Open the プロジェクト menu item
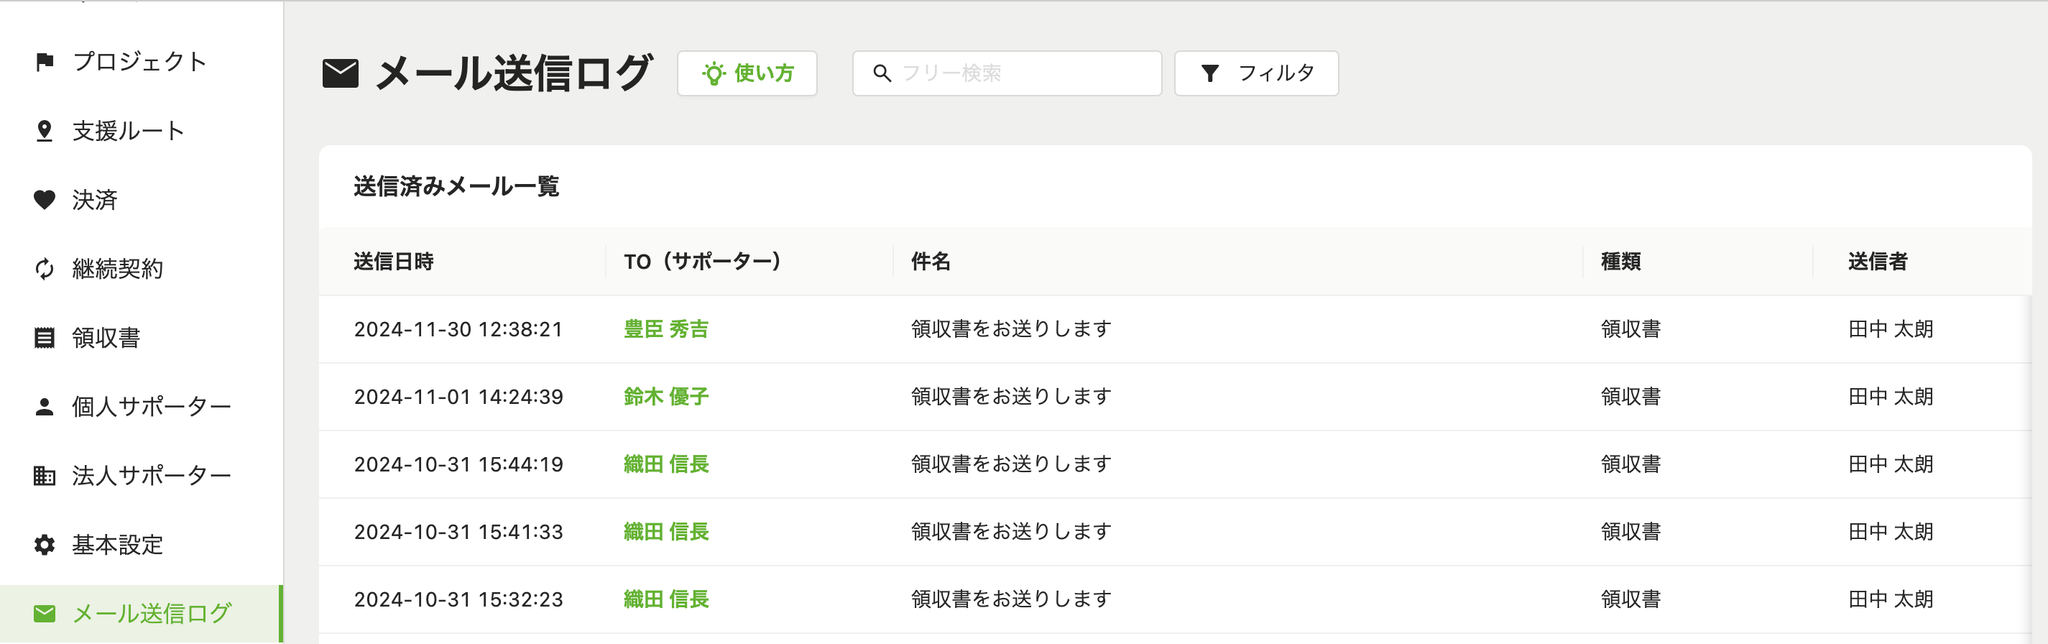This screenshot has height=644, width=2048. click(x=141, y=62)
